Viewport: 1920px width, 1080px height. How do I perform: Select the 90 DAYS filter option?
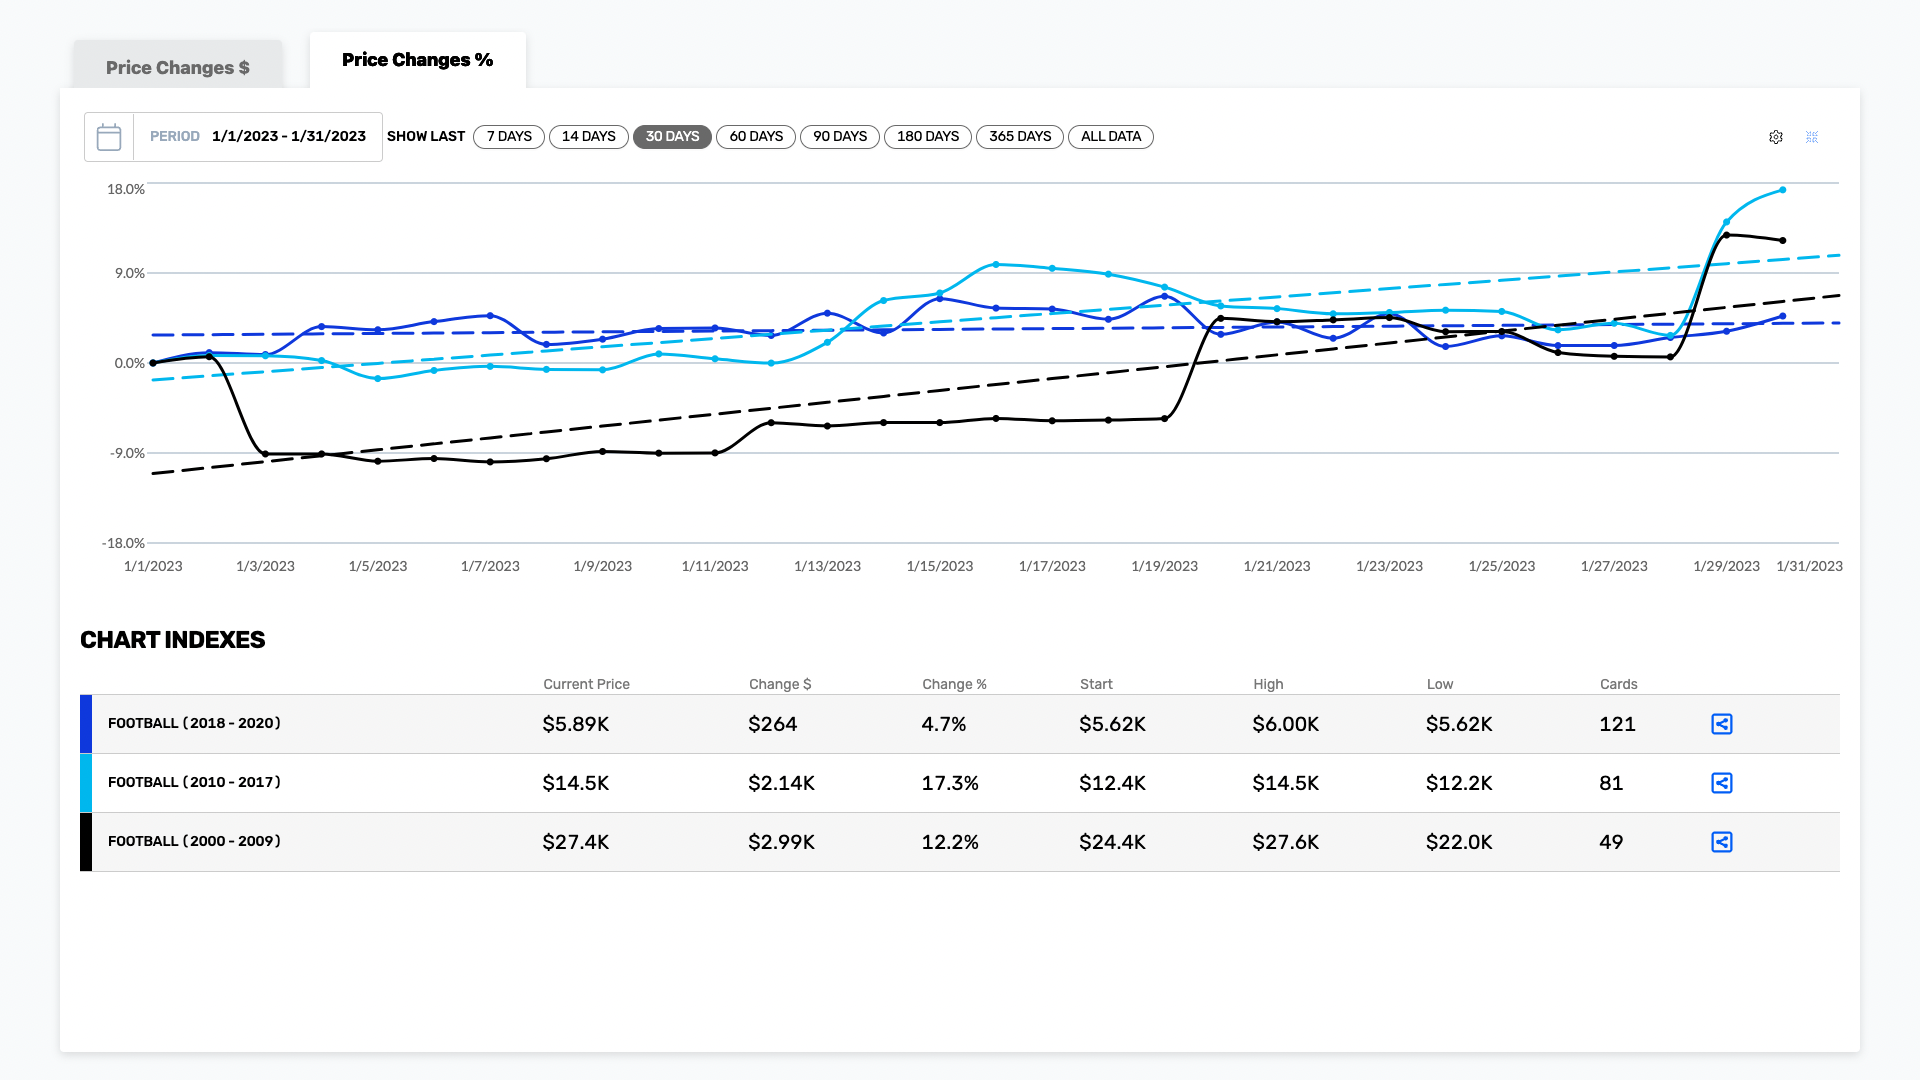click(840, 136)
